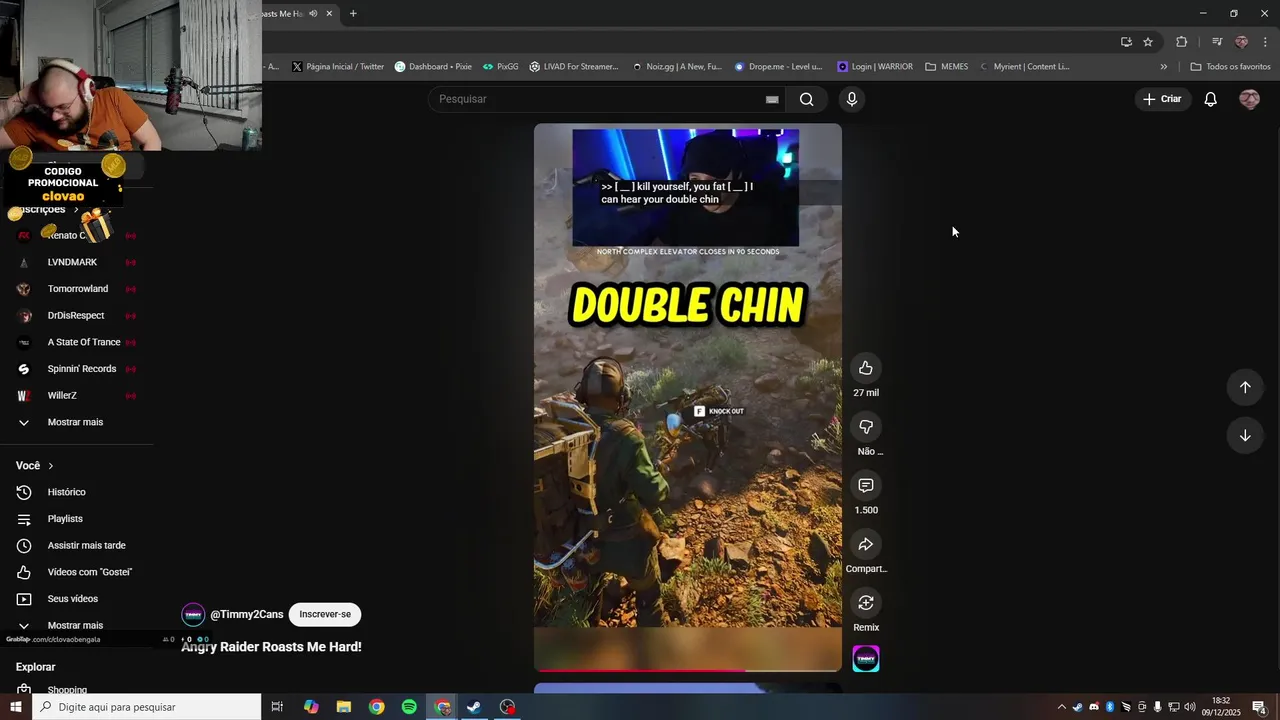Open the Timmy channel sound icon beside the Short
This screenshot has height=720, width=1280.
coord(866,659)
